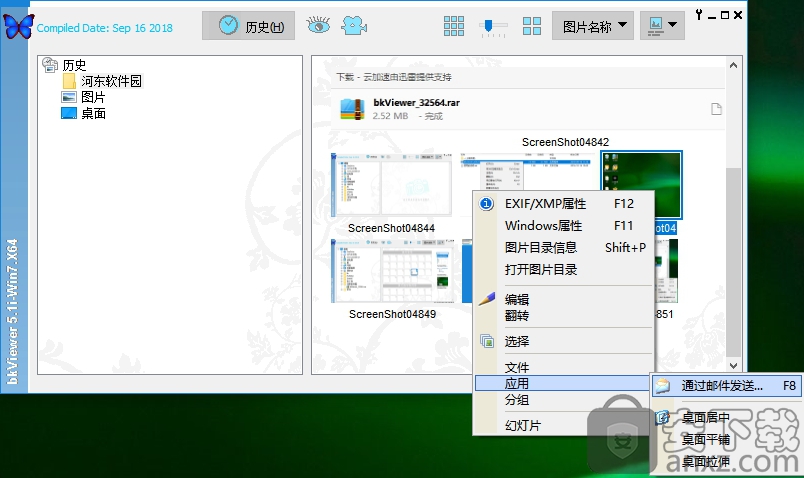Click the Compiled Date: Sep 16 2018 text
The width and height of the screenshot is (804, 478).
pos(105,28)
